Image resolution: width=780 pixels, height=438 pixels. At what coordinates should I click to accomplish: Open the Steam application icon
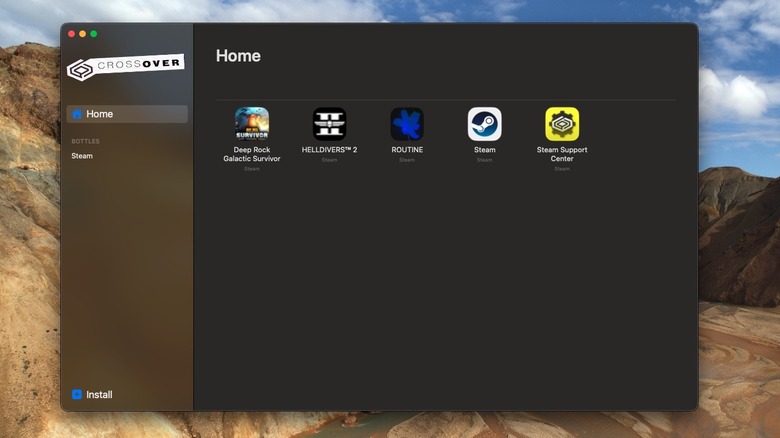485,123
